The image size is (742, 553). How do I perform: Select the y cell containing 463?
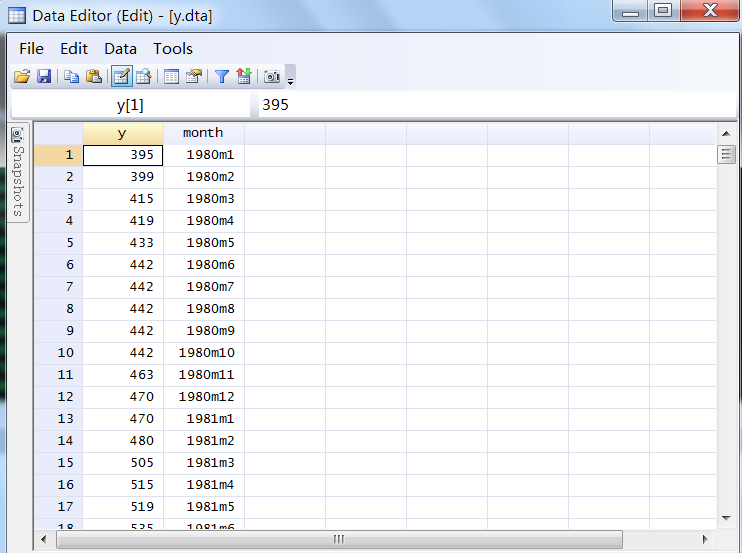tap(123, 375)
